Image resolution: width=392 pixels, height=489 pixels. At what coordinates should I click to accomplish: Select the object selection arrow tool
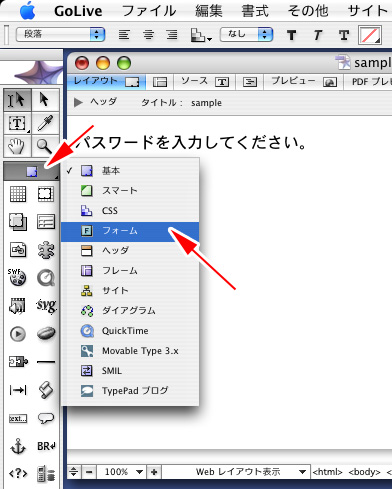click(45, 100)
